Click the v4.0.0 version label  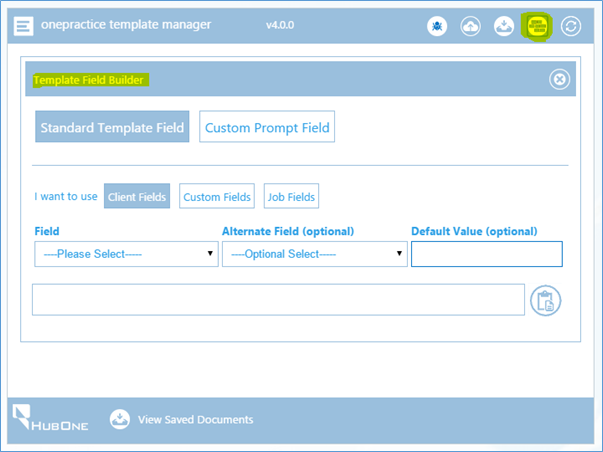click(x=280, y=25)
